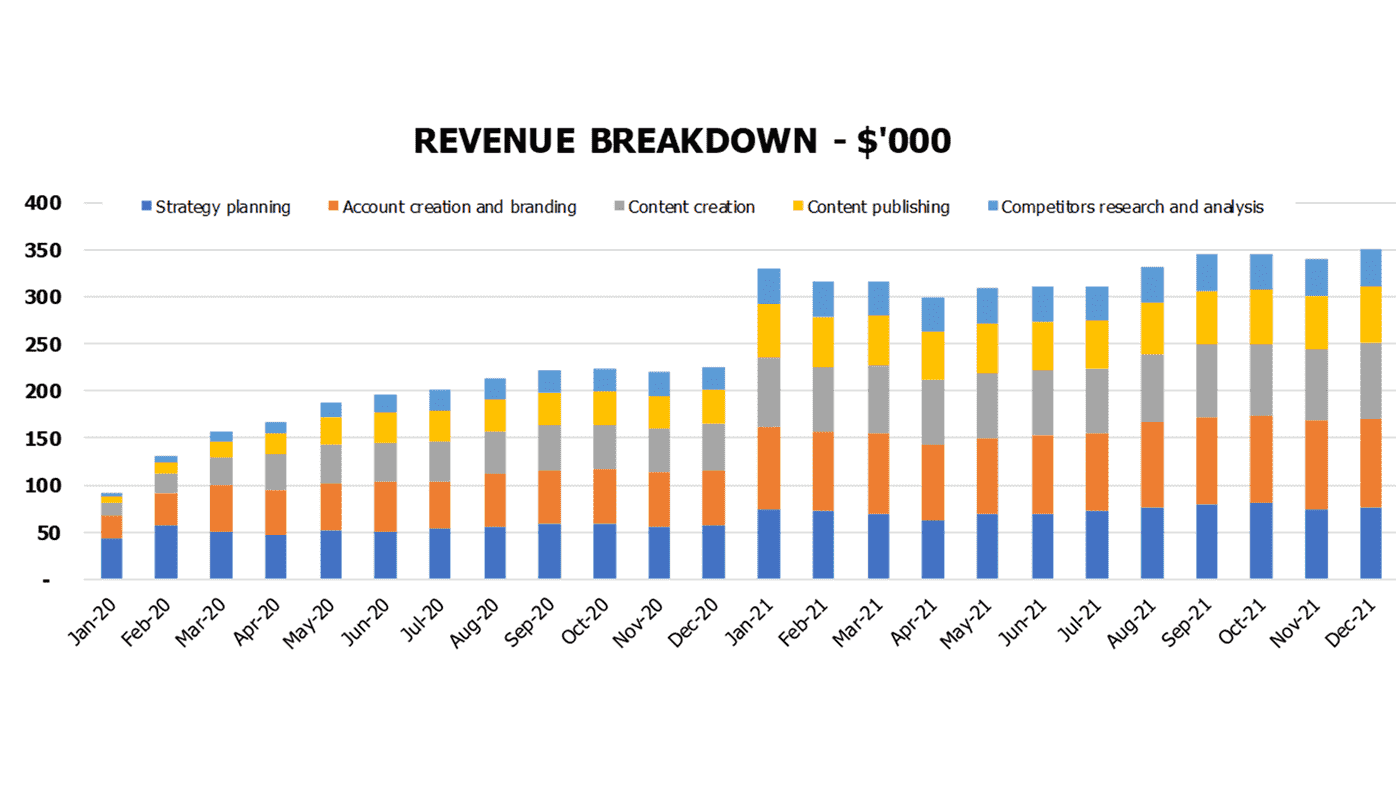Click the 250 y-axis value
This screenshot has width=1396, height=786.
pos(43,344)
